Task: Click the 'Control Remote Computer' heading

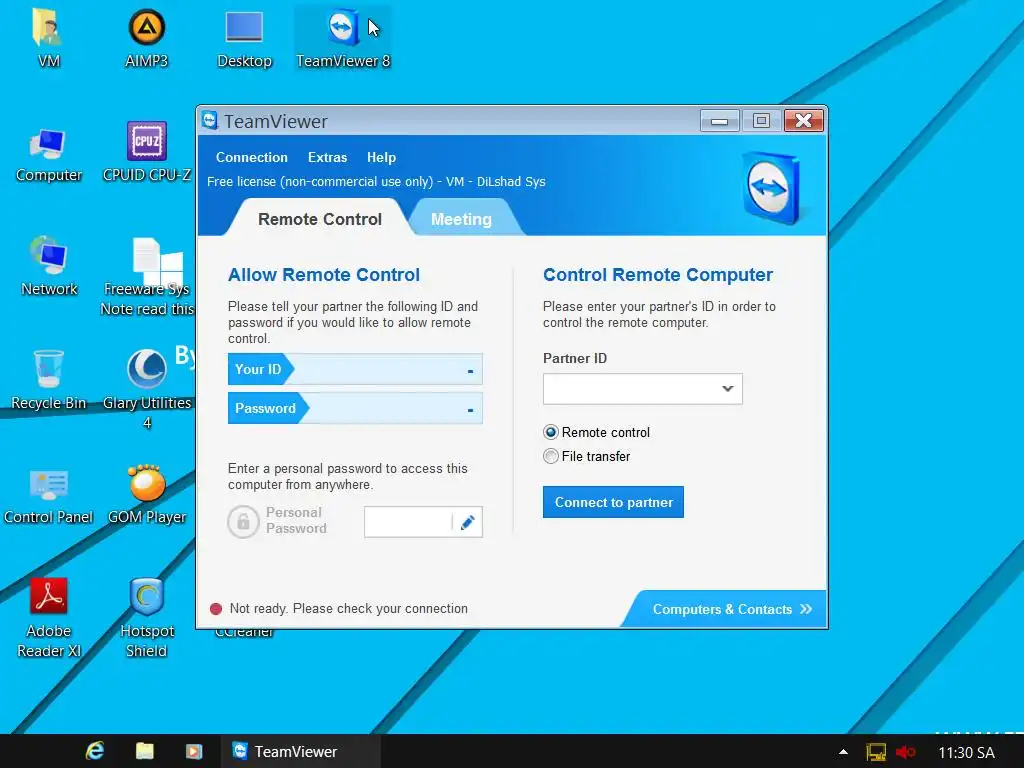Action: click(658, 275)
